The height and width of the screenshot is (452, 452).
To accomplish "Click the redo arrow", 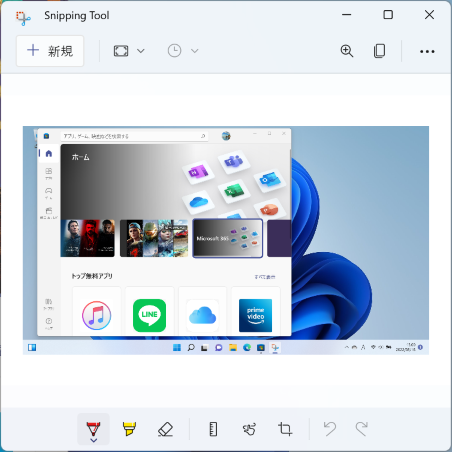I will 361,429.
